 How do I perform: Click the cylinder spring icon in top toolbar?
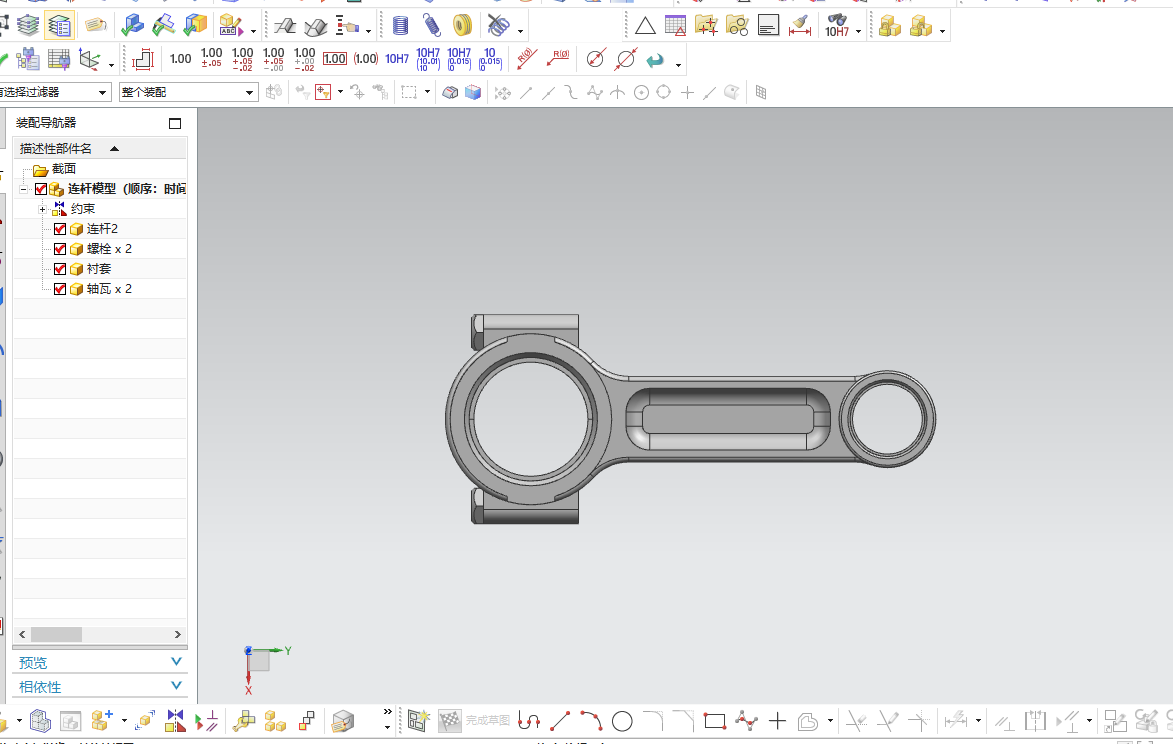(400, 26)
